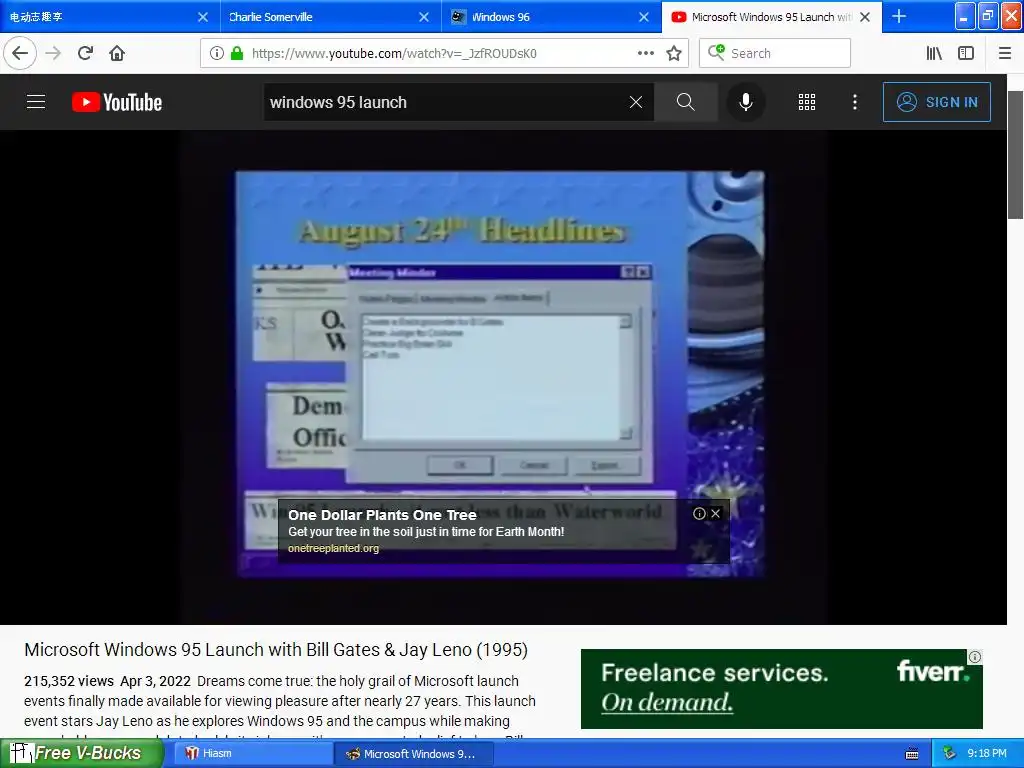Open YouTube settings three-dot menu
1024x768 pixels.
pyautogui.click(x=855, y=102)
